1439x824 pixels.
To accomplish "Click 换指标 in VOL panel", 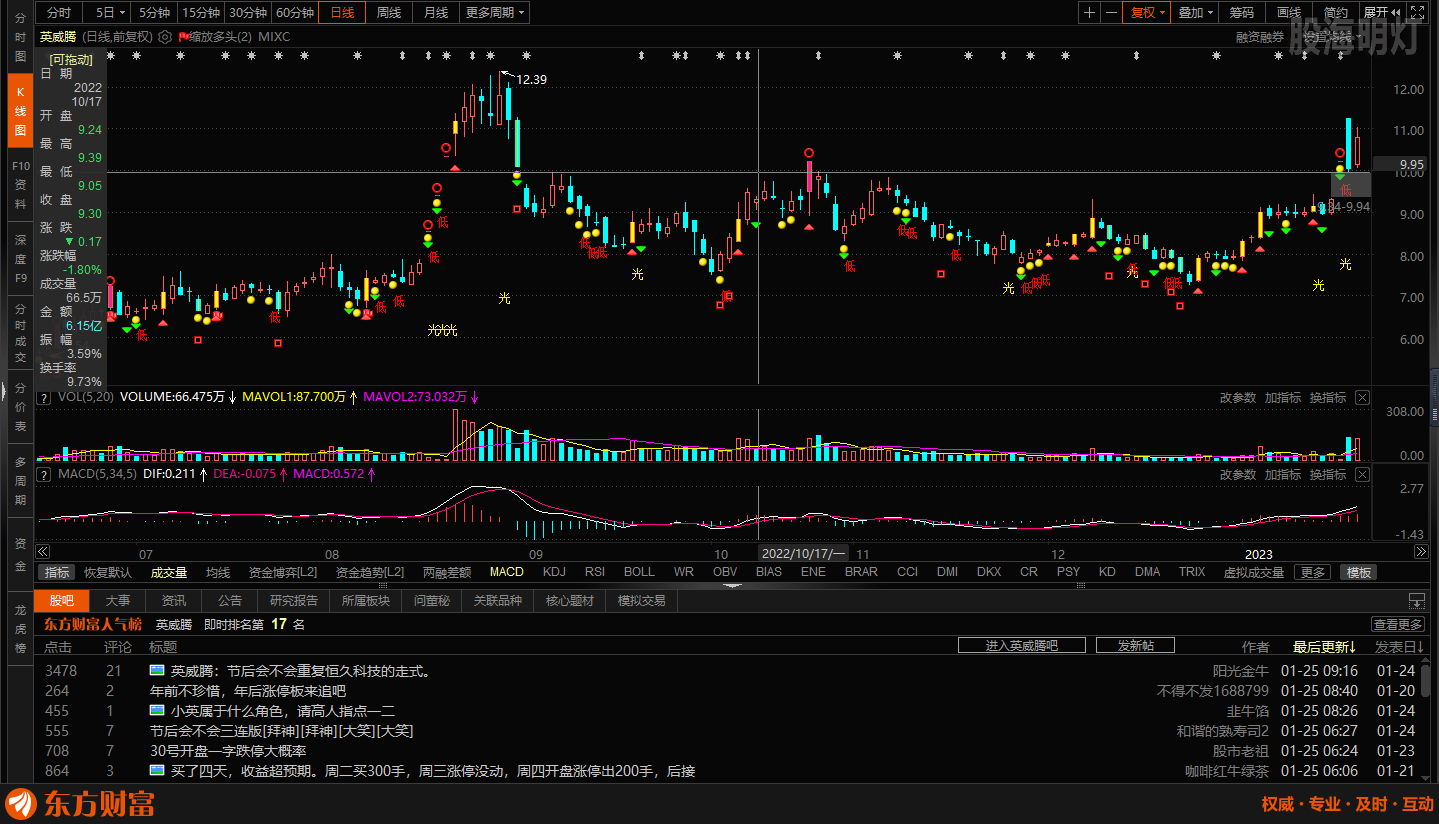I will 1328,397.
